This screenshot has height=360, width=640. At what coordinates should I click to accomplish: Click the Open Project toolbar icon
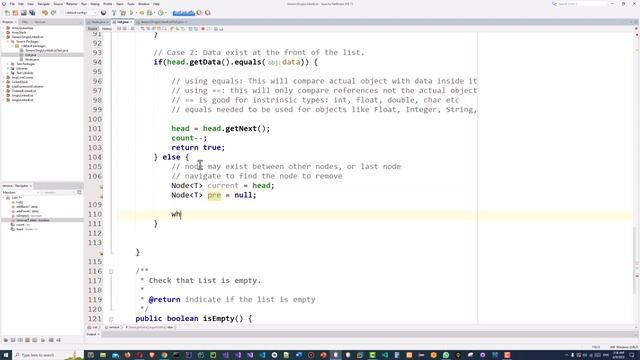24,13
